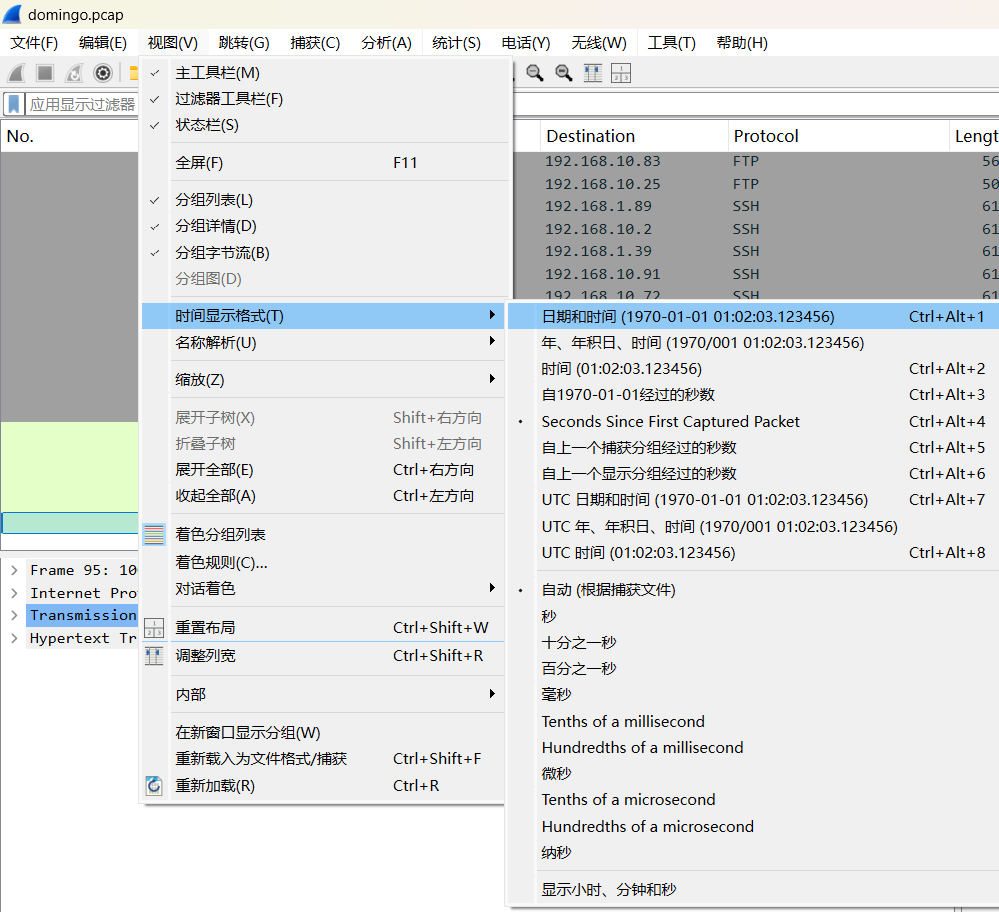Toggle 显示小时、分钟和秒 option

click(754, 890)
